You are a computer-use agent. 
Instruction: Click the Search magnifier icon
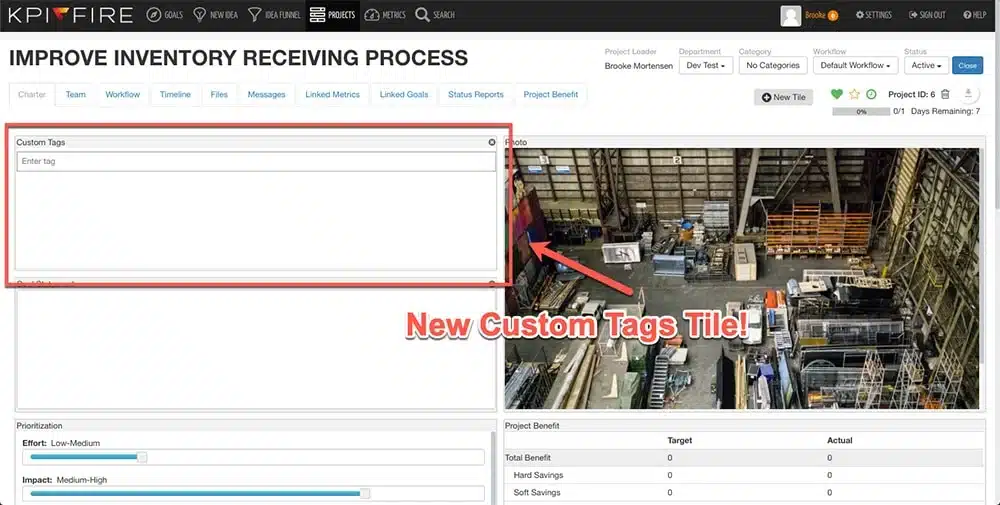pos(423,15)
